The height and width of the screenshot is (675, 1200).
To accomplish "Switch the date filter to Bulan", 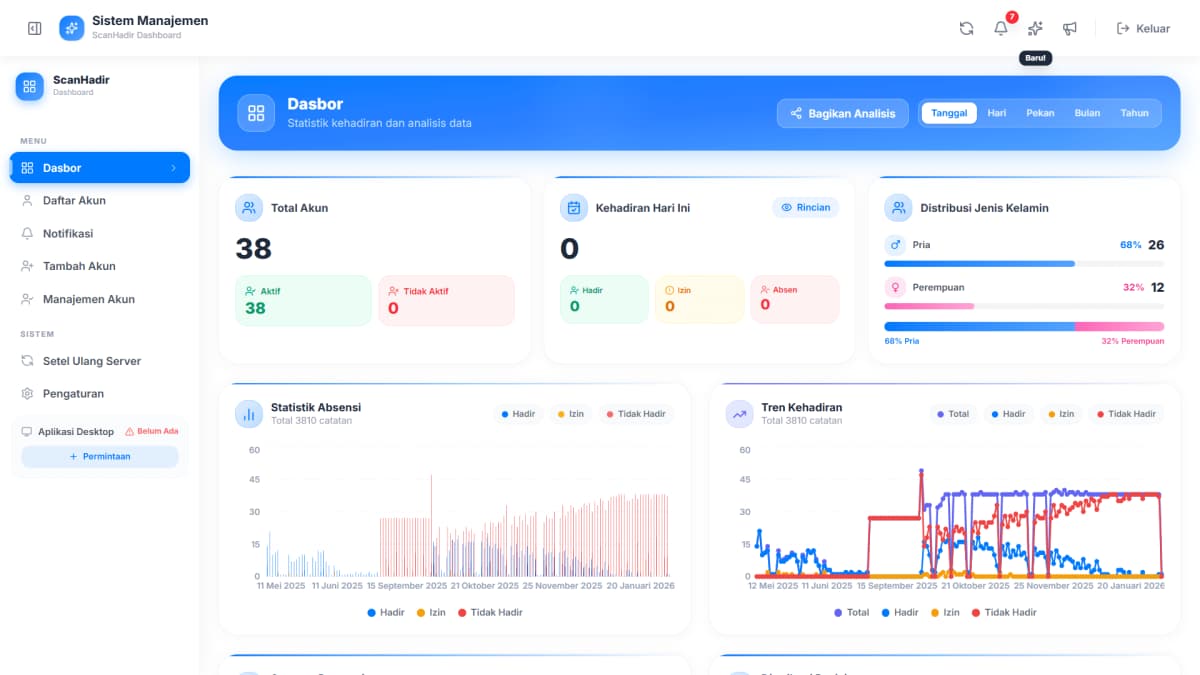I will (1087, 112).
